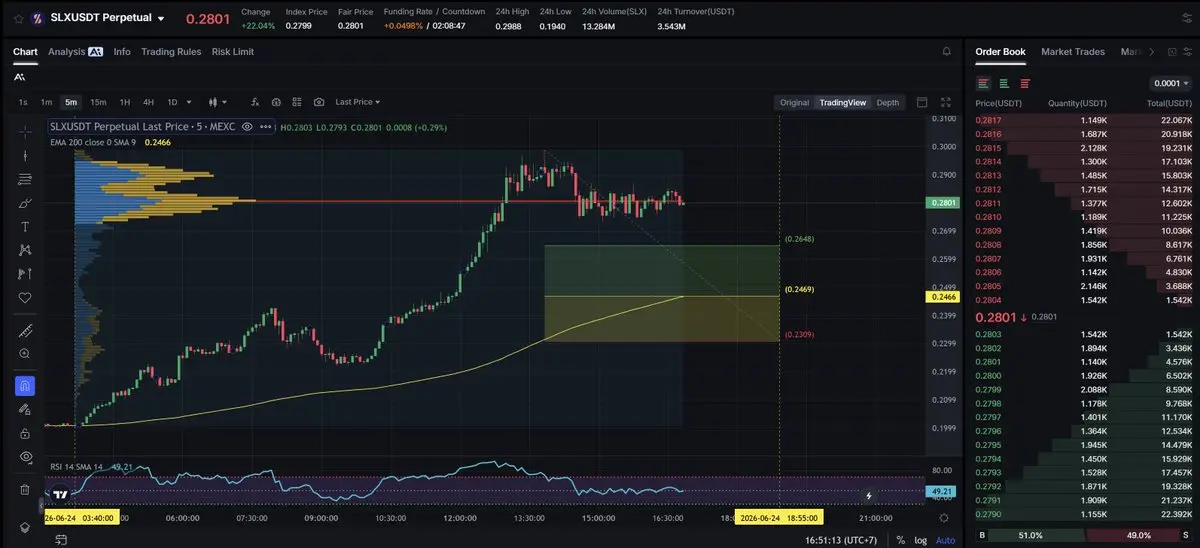Switch chart view to TradingView

point(845,102)
